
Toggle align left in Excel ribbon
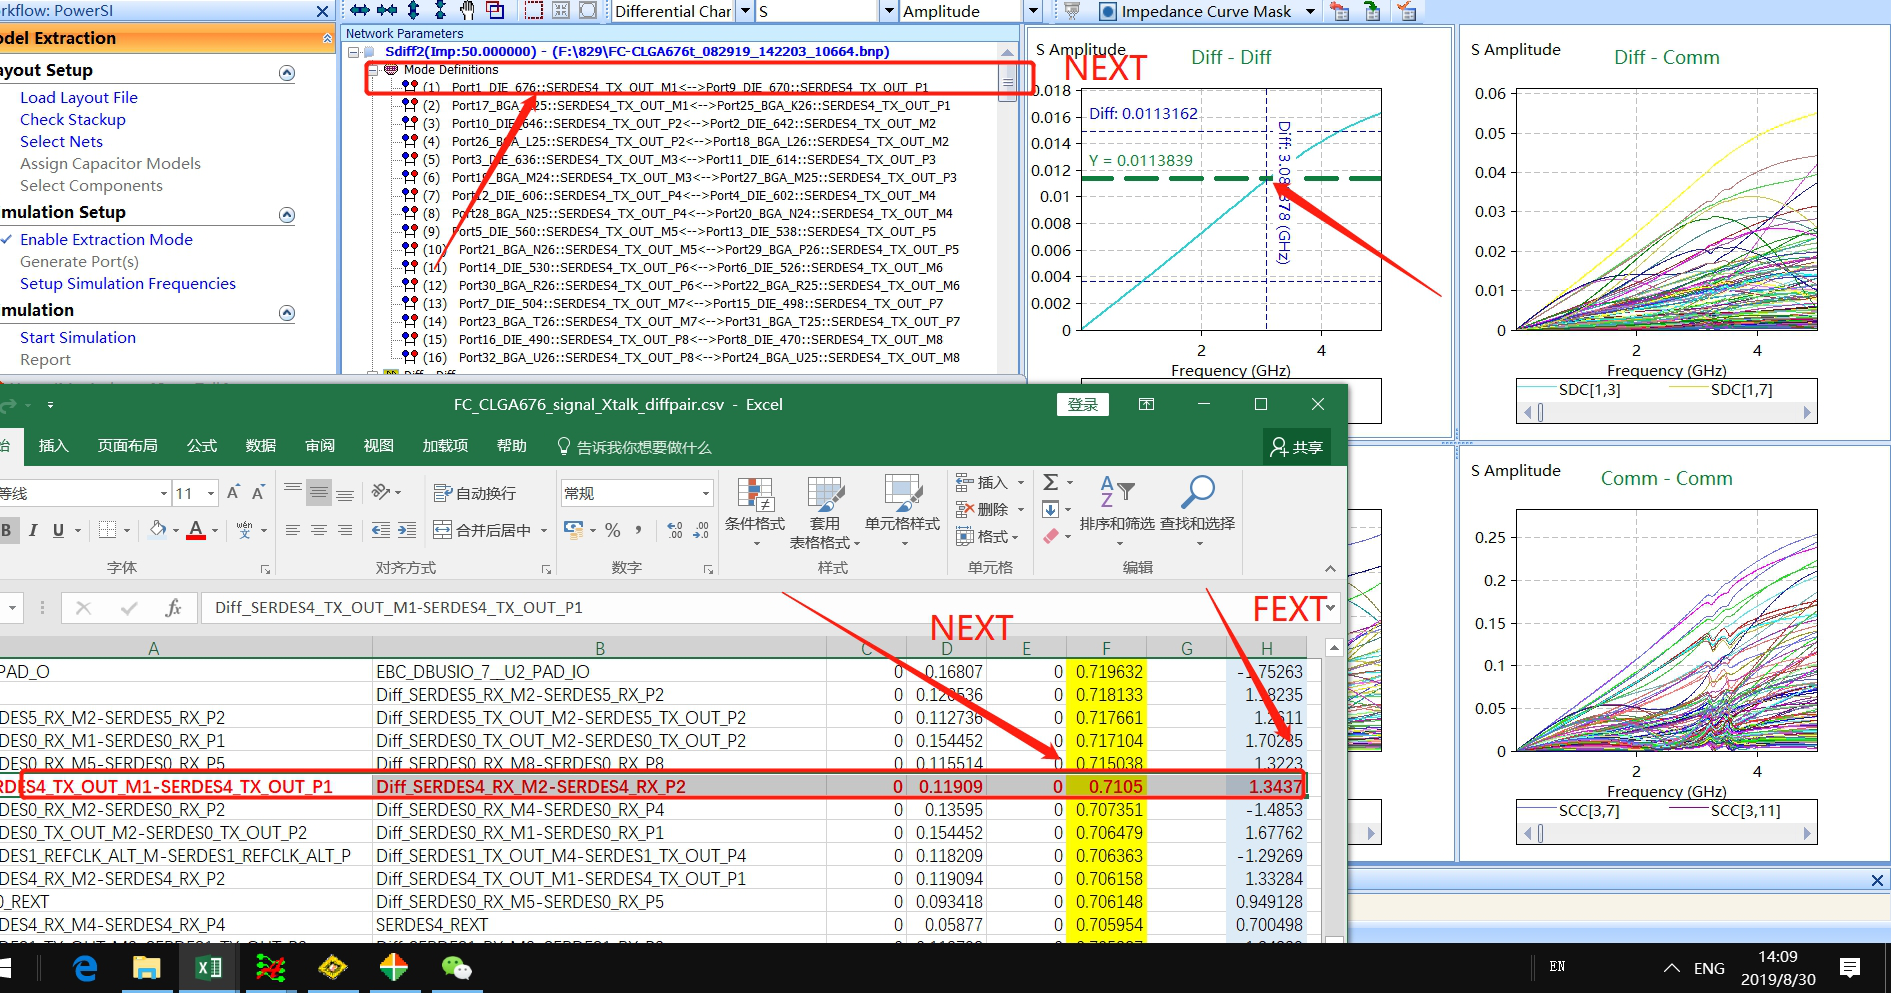tap(293, 530)
